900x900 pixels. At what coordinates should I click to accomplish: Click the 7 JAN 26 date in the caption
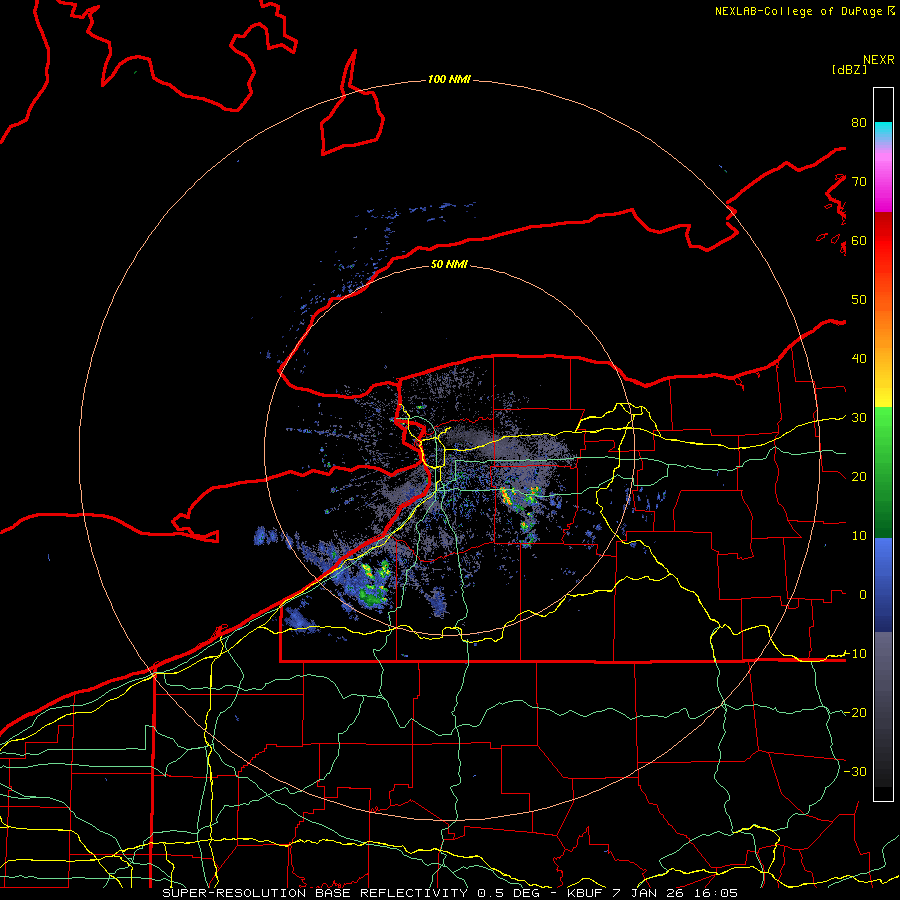coord(647,893)
